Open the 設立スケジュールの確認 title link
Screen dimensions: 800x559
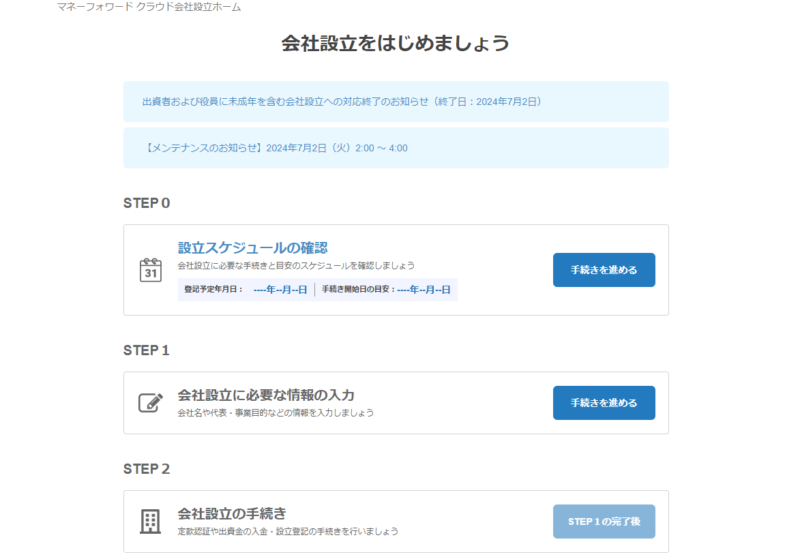(253, 247)
